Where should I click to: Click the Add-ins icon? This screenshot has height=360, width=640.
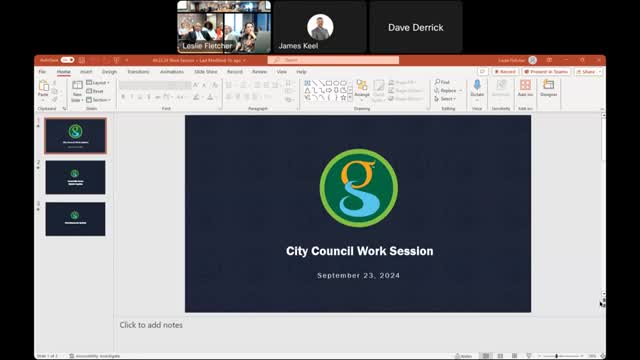[525, 88]
